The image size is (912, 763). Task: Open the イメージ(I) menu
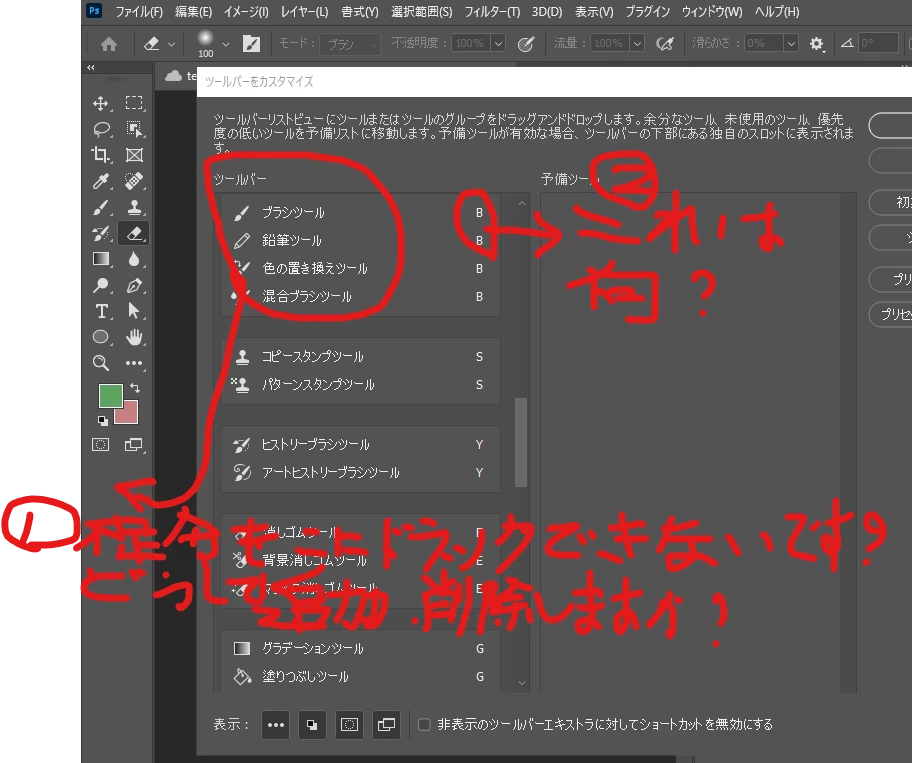pyautogui.click(x=246, y=12)
